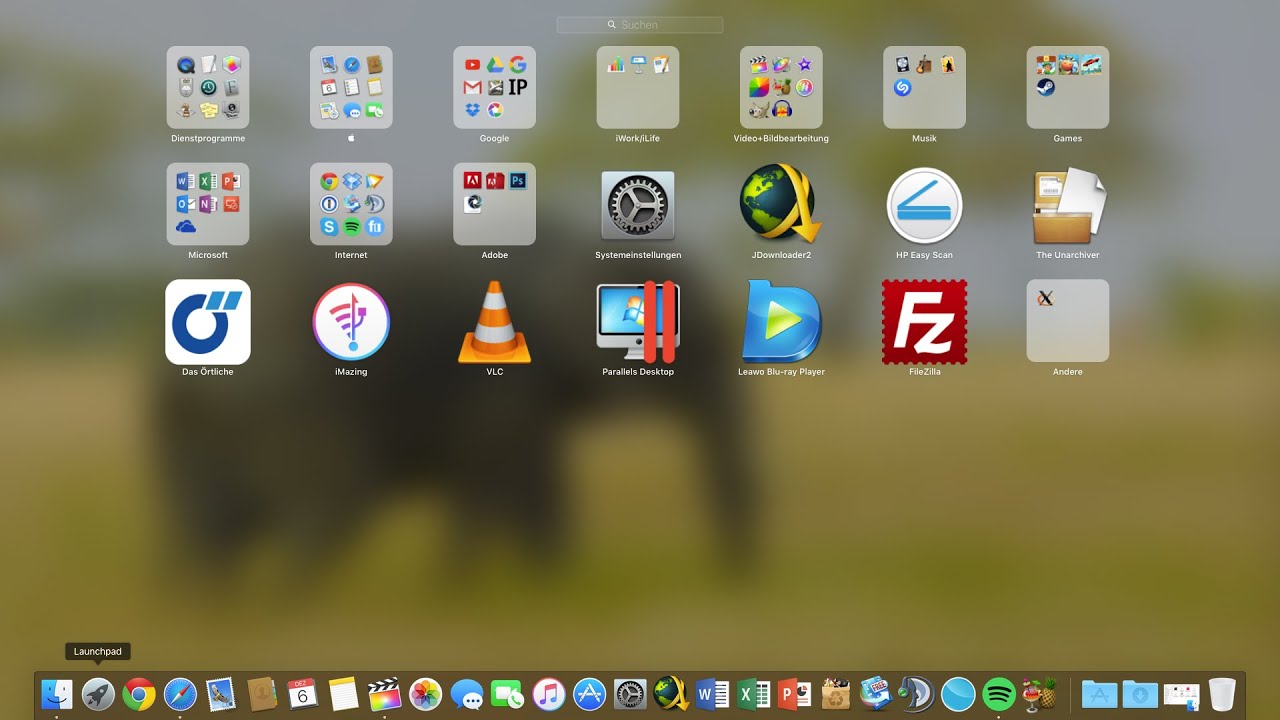Expand the iWork/iLife folder

pos(638,87)
